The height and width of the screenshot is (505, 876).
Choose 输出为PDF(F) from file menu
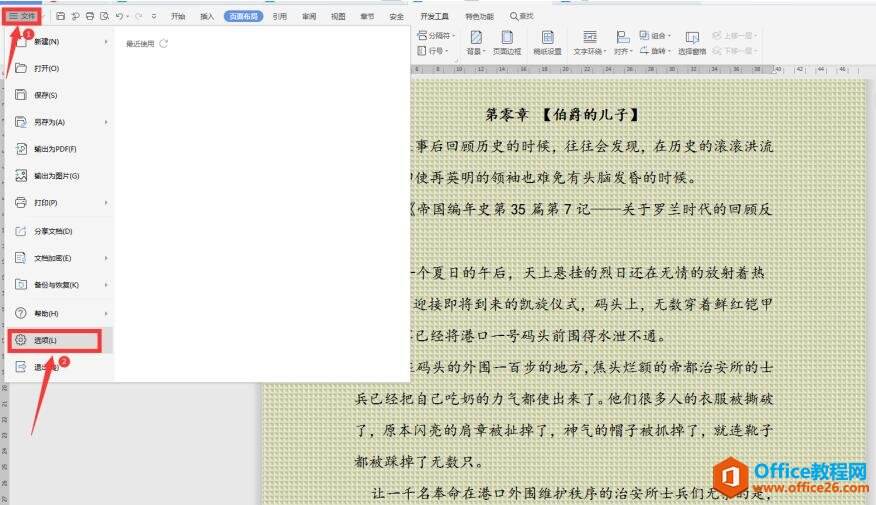click(x=55, y=149)
